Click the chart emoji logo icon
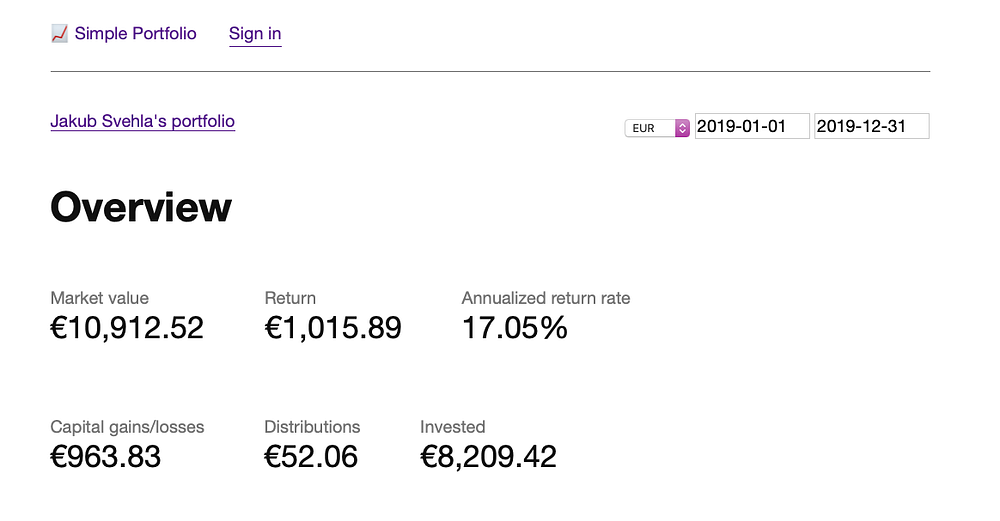This screenshot has width=1000, height=521. (x=59, y=34)
